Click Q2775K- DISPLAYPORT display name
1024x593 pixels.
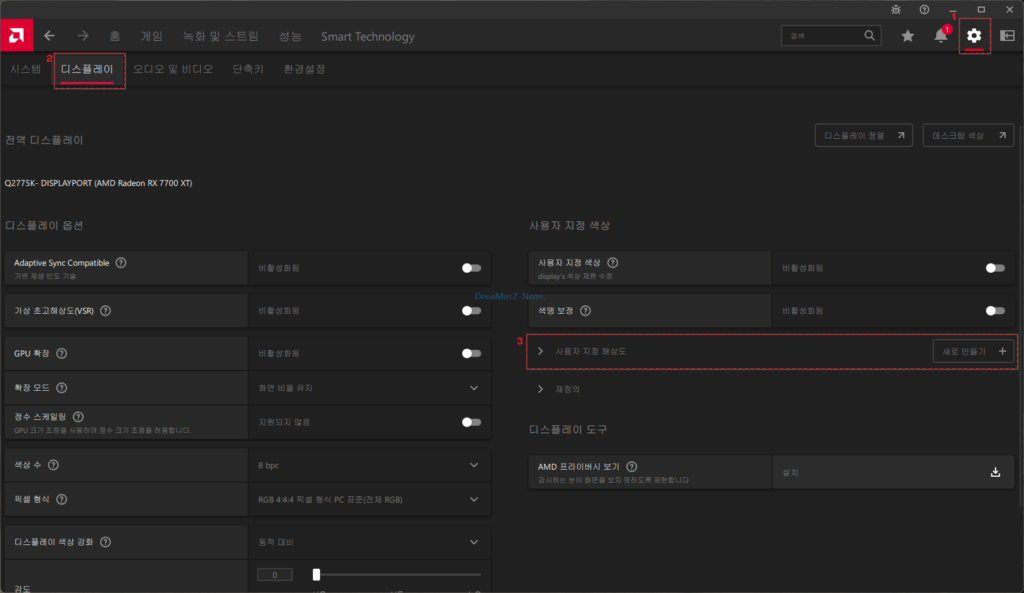tap(98, 183)
